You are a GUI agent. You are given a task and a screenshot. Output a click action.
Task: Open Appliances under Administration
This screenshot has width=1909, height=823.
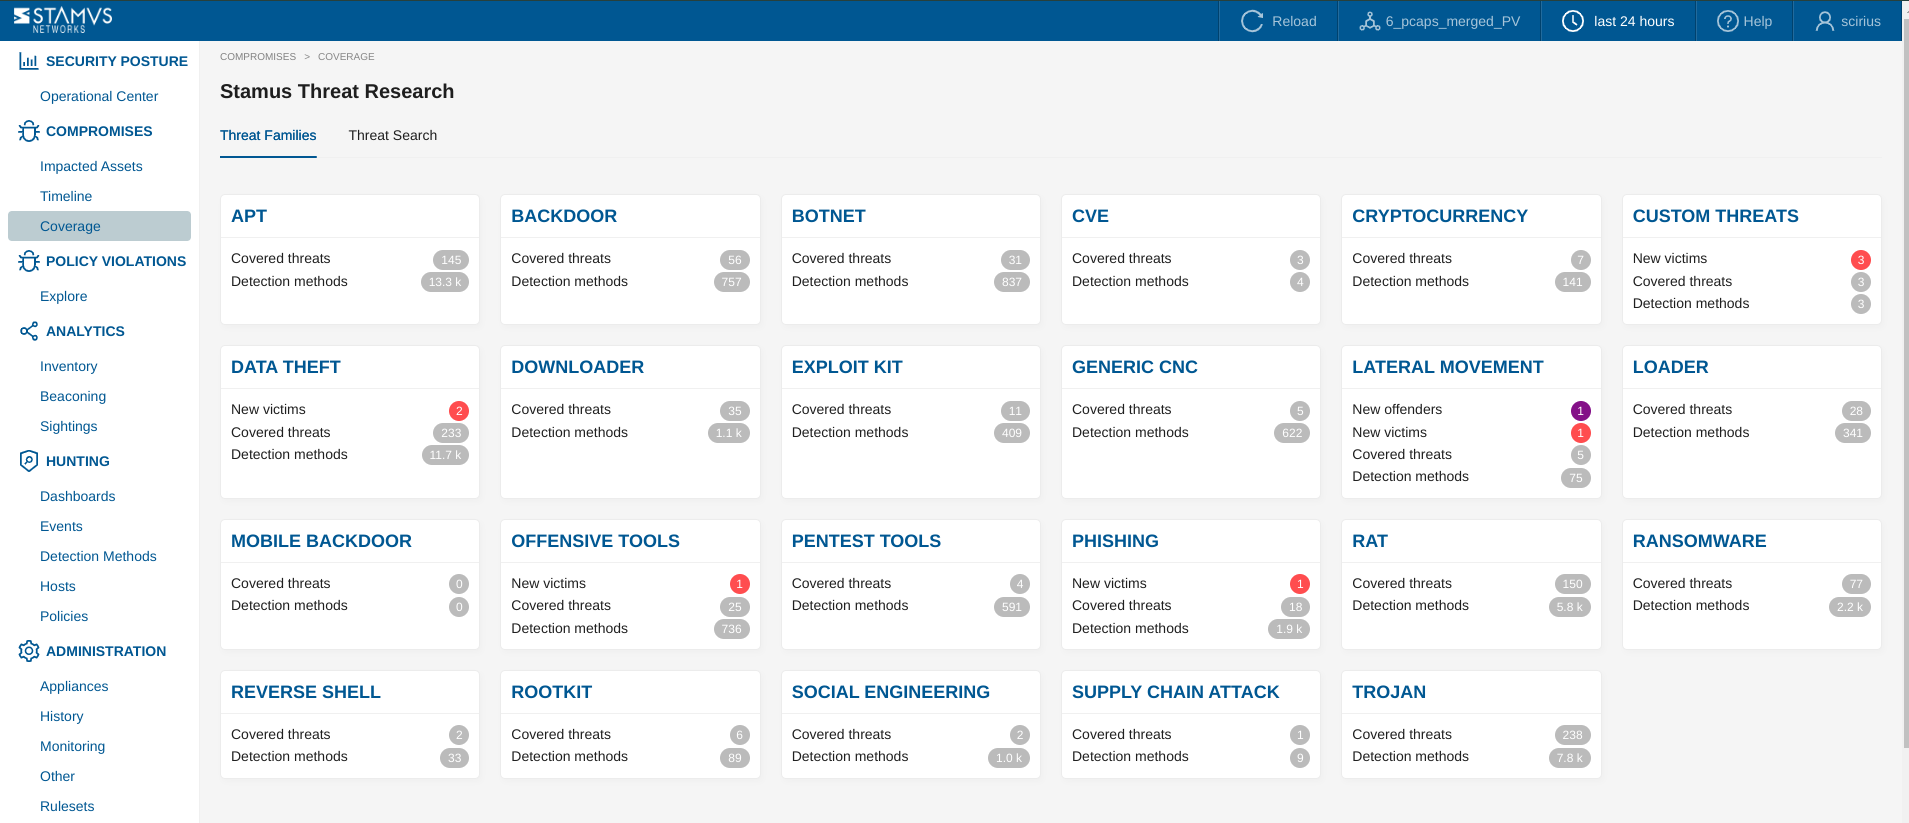click(74, 686)
